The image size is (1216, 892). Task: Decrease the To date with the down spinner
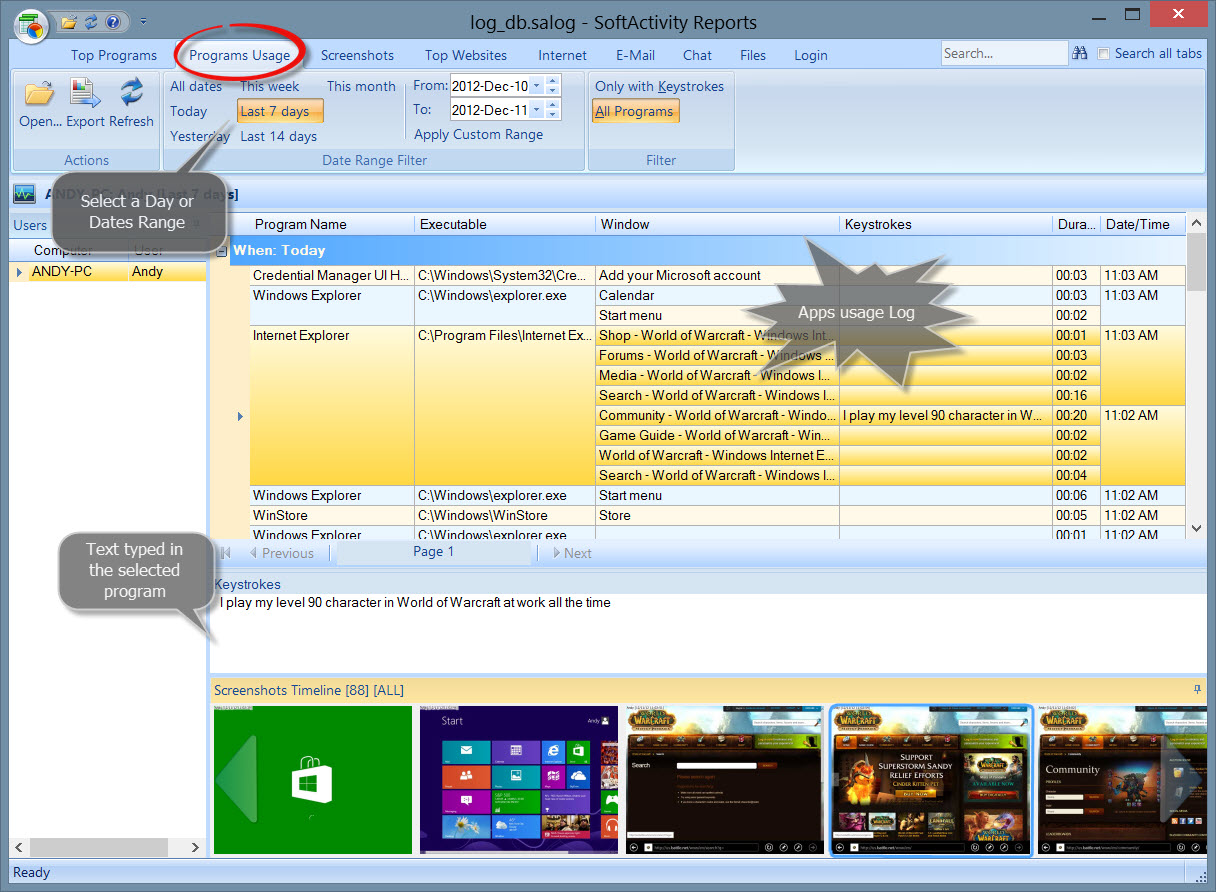[x=553, y=115]
